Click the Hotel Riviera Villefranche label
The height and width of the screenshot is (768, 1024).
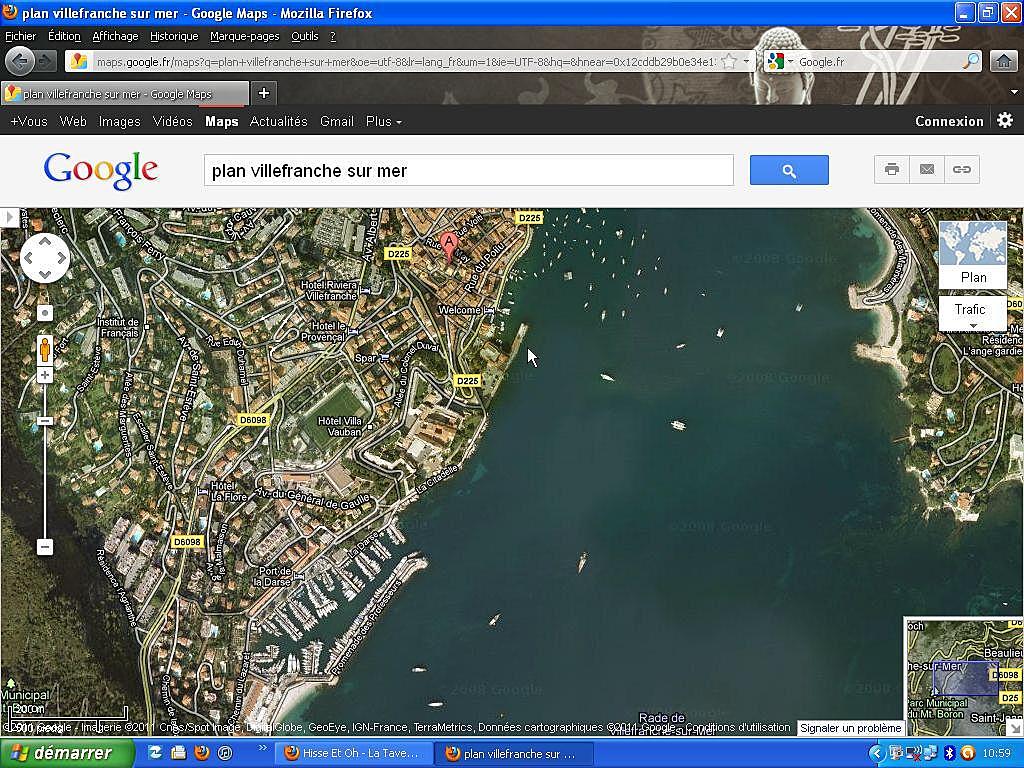point(329,291)
